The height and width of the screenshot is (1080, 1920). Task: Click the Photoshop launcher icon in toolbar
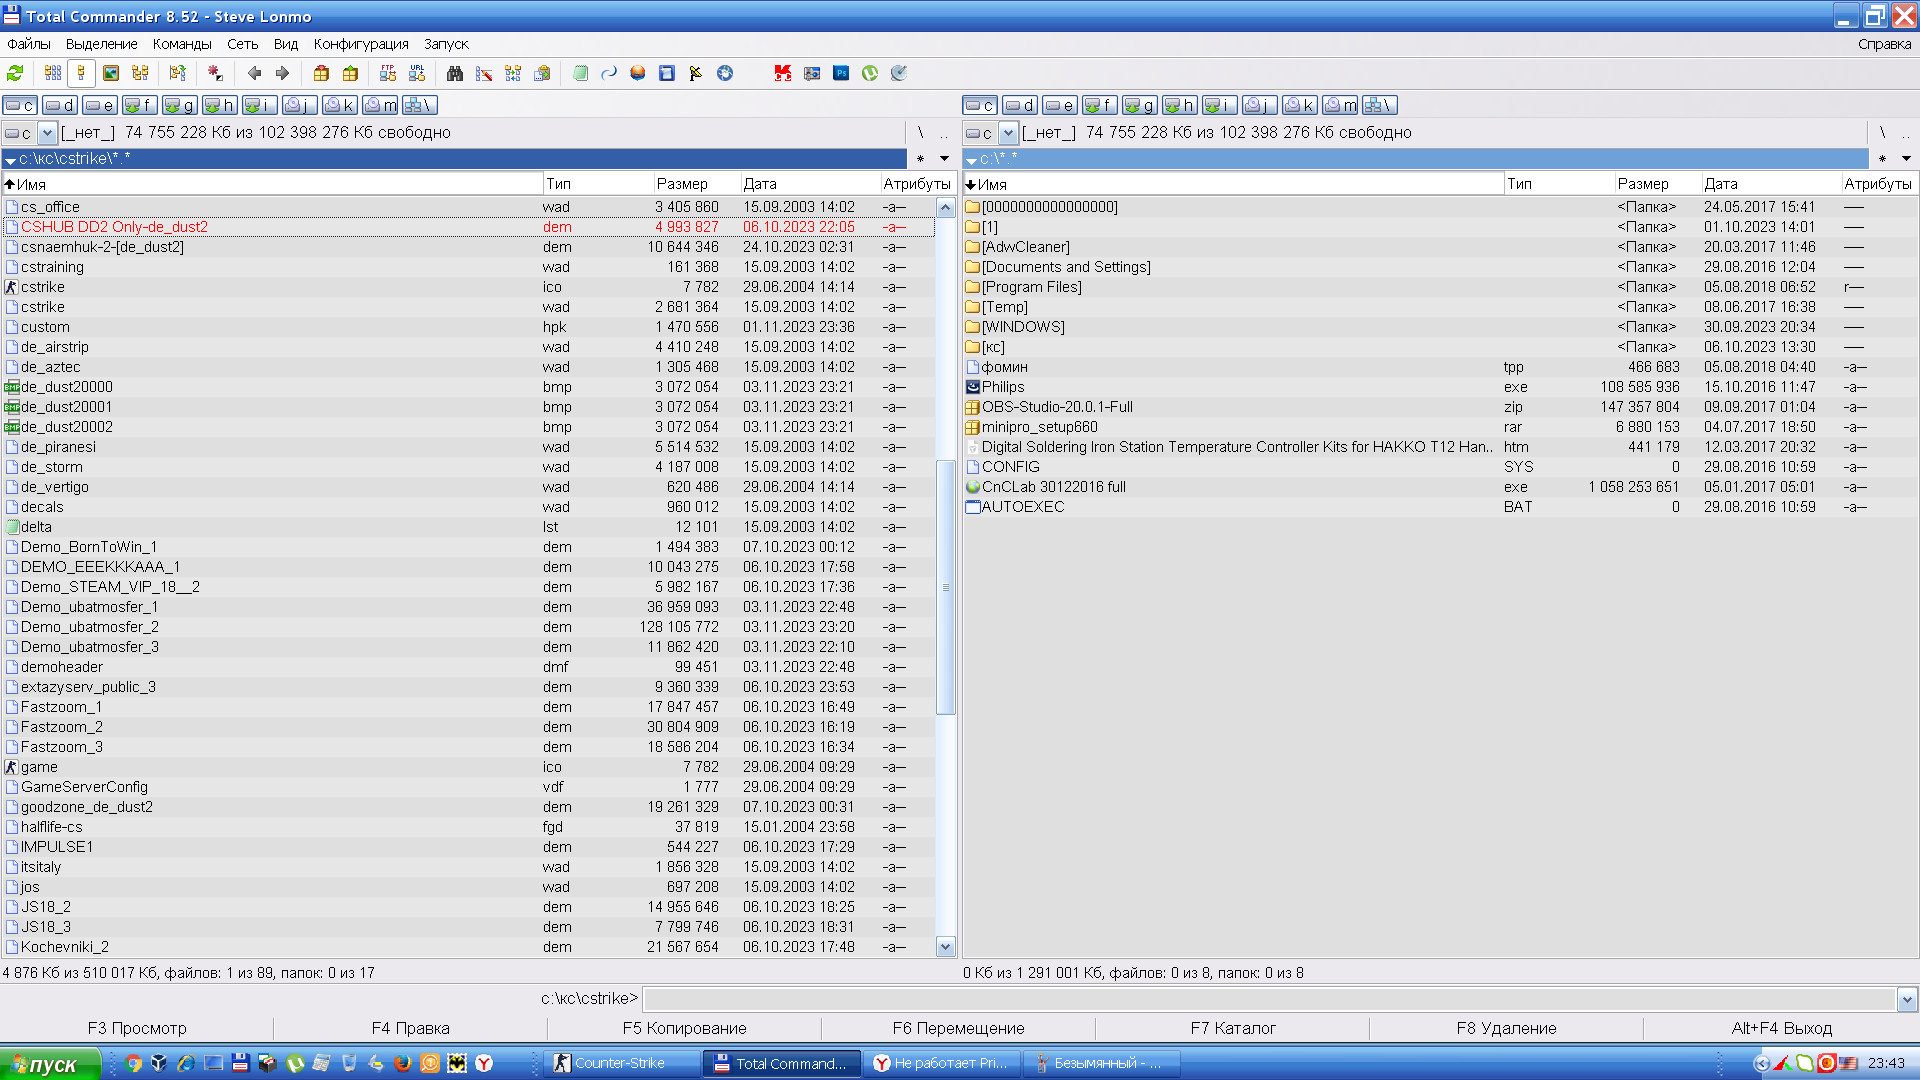[x=841, y=73]
